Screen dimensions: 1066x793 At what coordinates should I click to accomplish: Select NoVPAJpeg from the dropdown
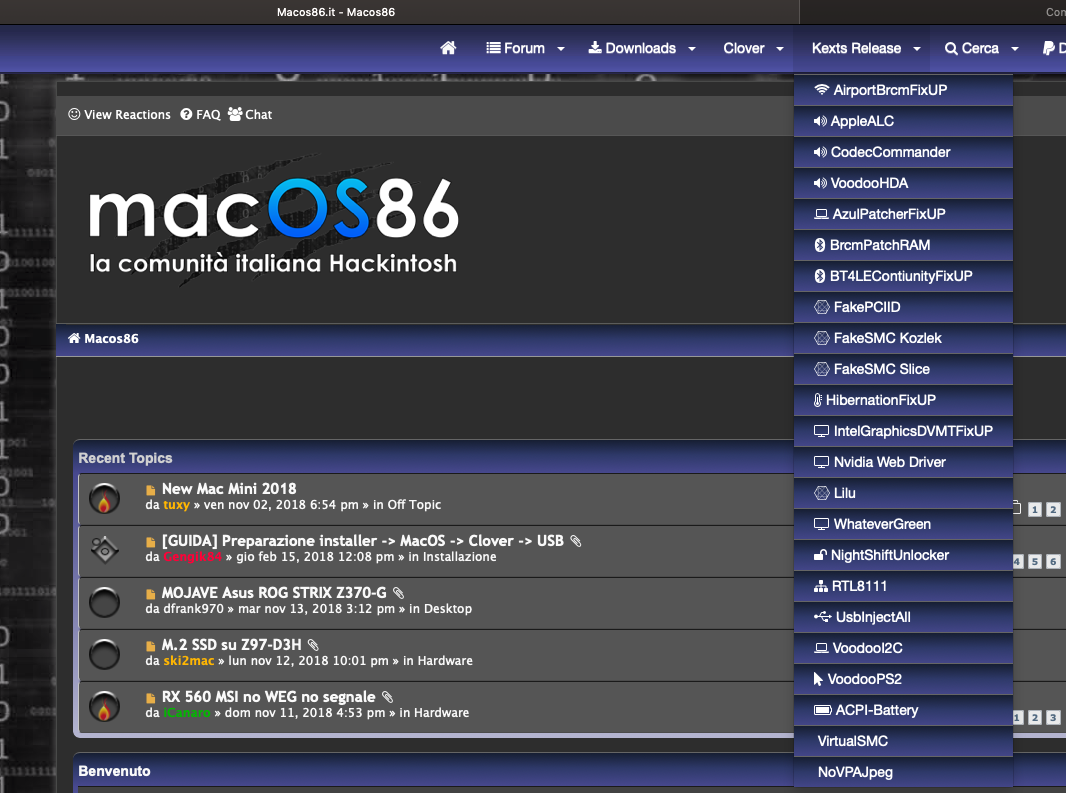[x=903, y=772]
